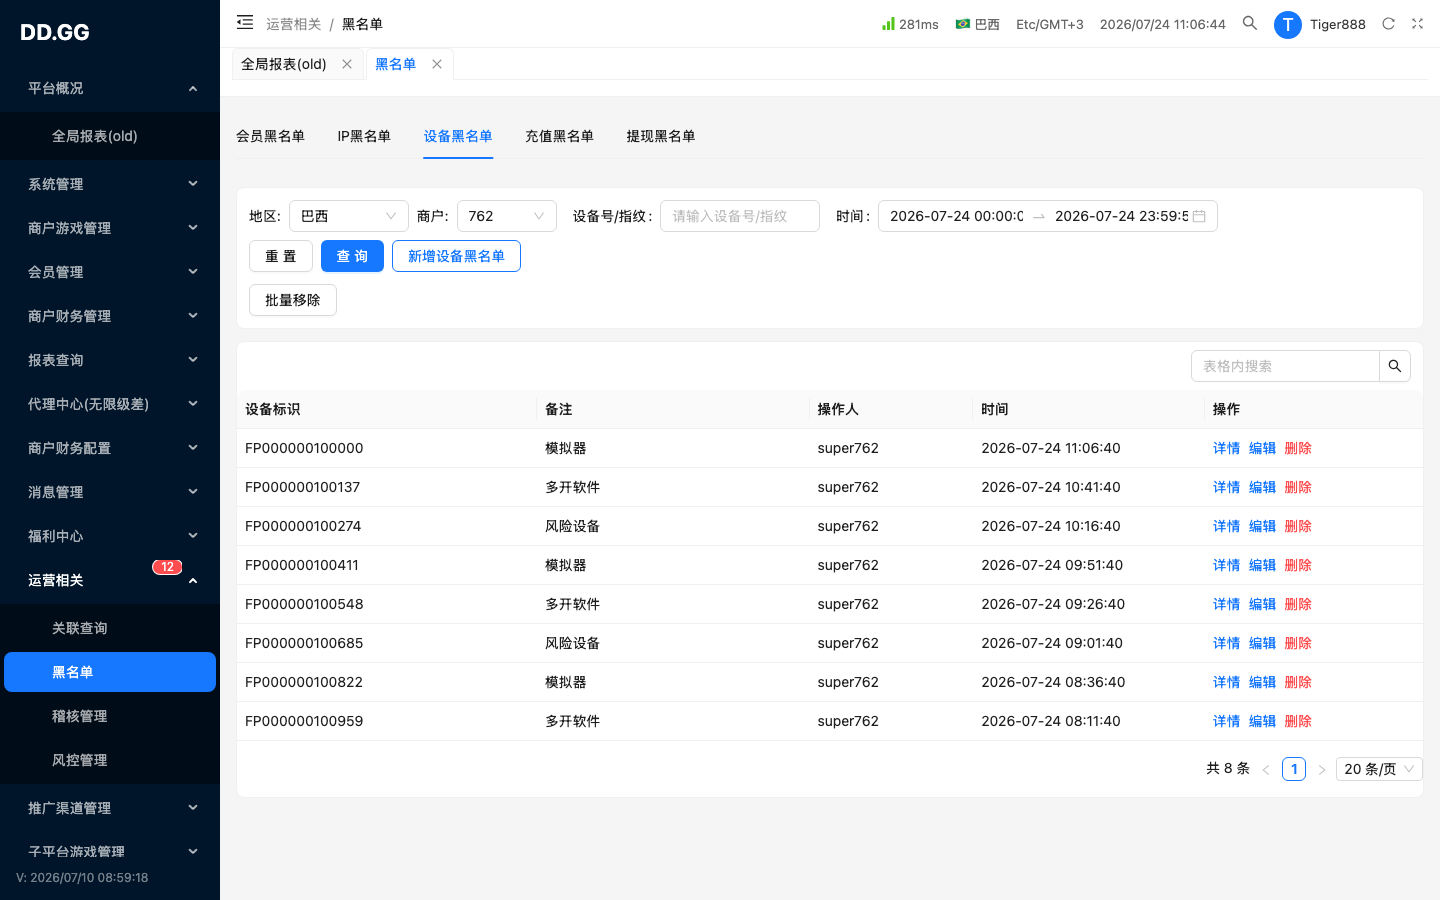
Task: Open calendar icon in time range picker
Action: click(1199, 216)
